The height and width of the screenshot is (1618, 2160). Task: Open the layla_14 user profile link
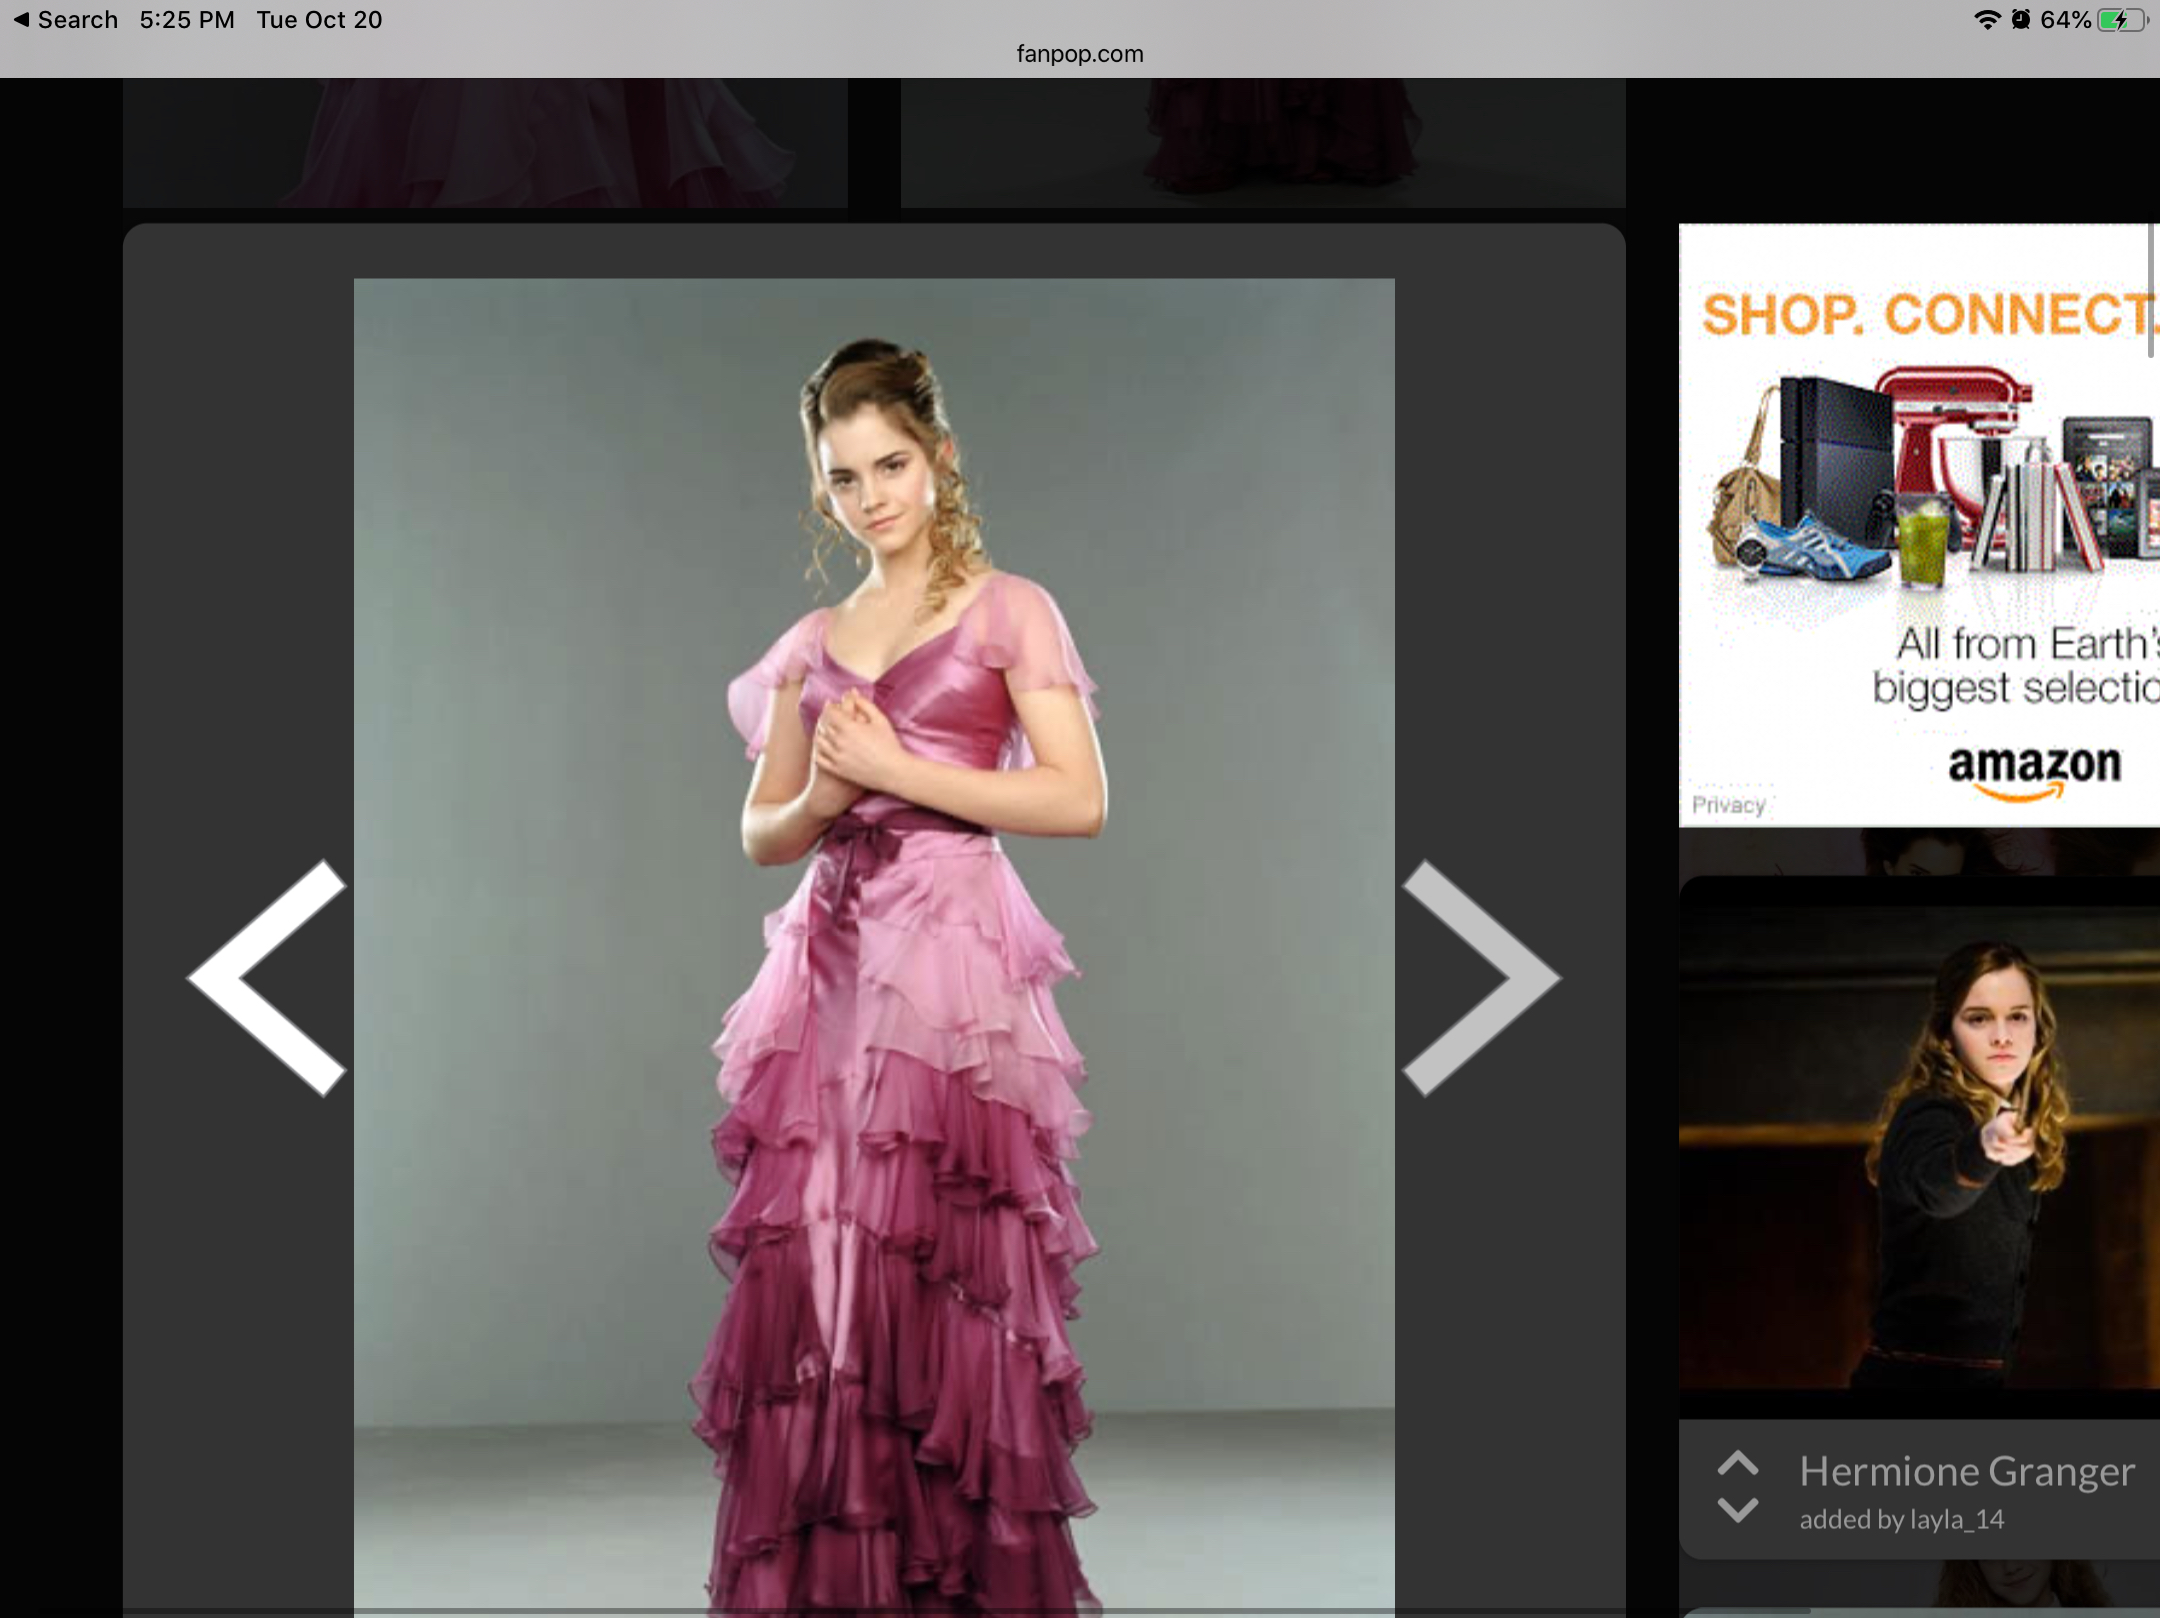pos(1957,1520)
